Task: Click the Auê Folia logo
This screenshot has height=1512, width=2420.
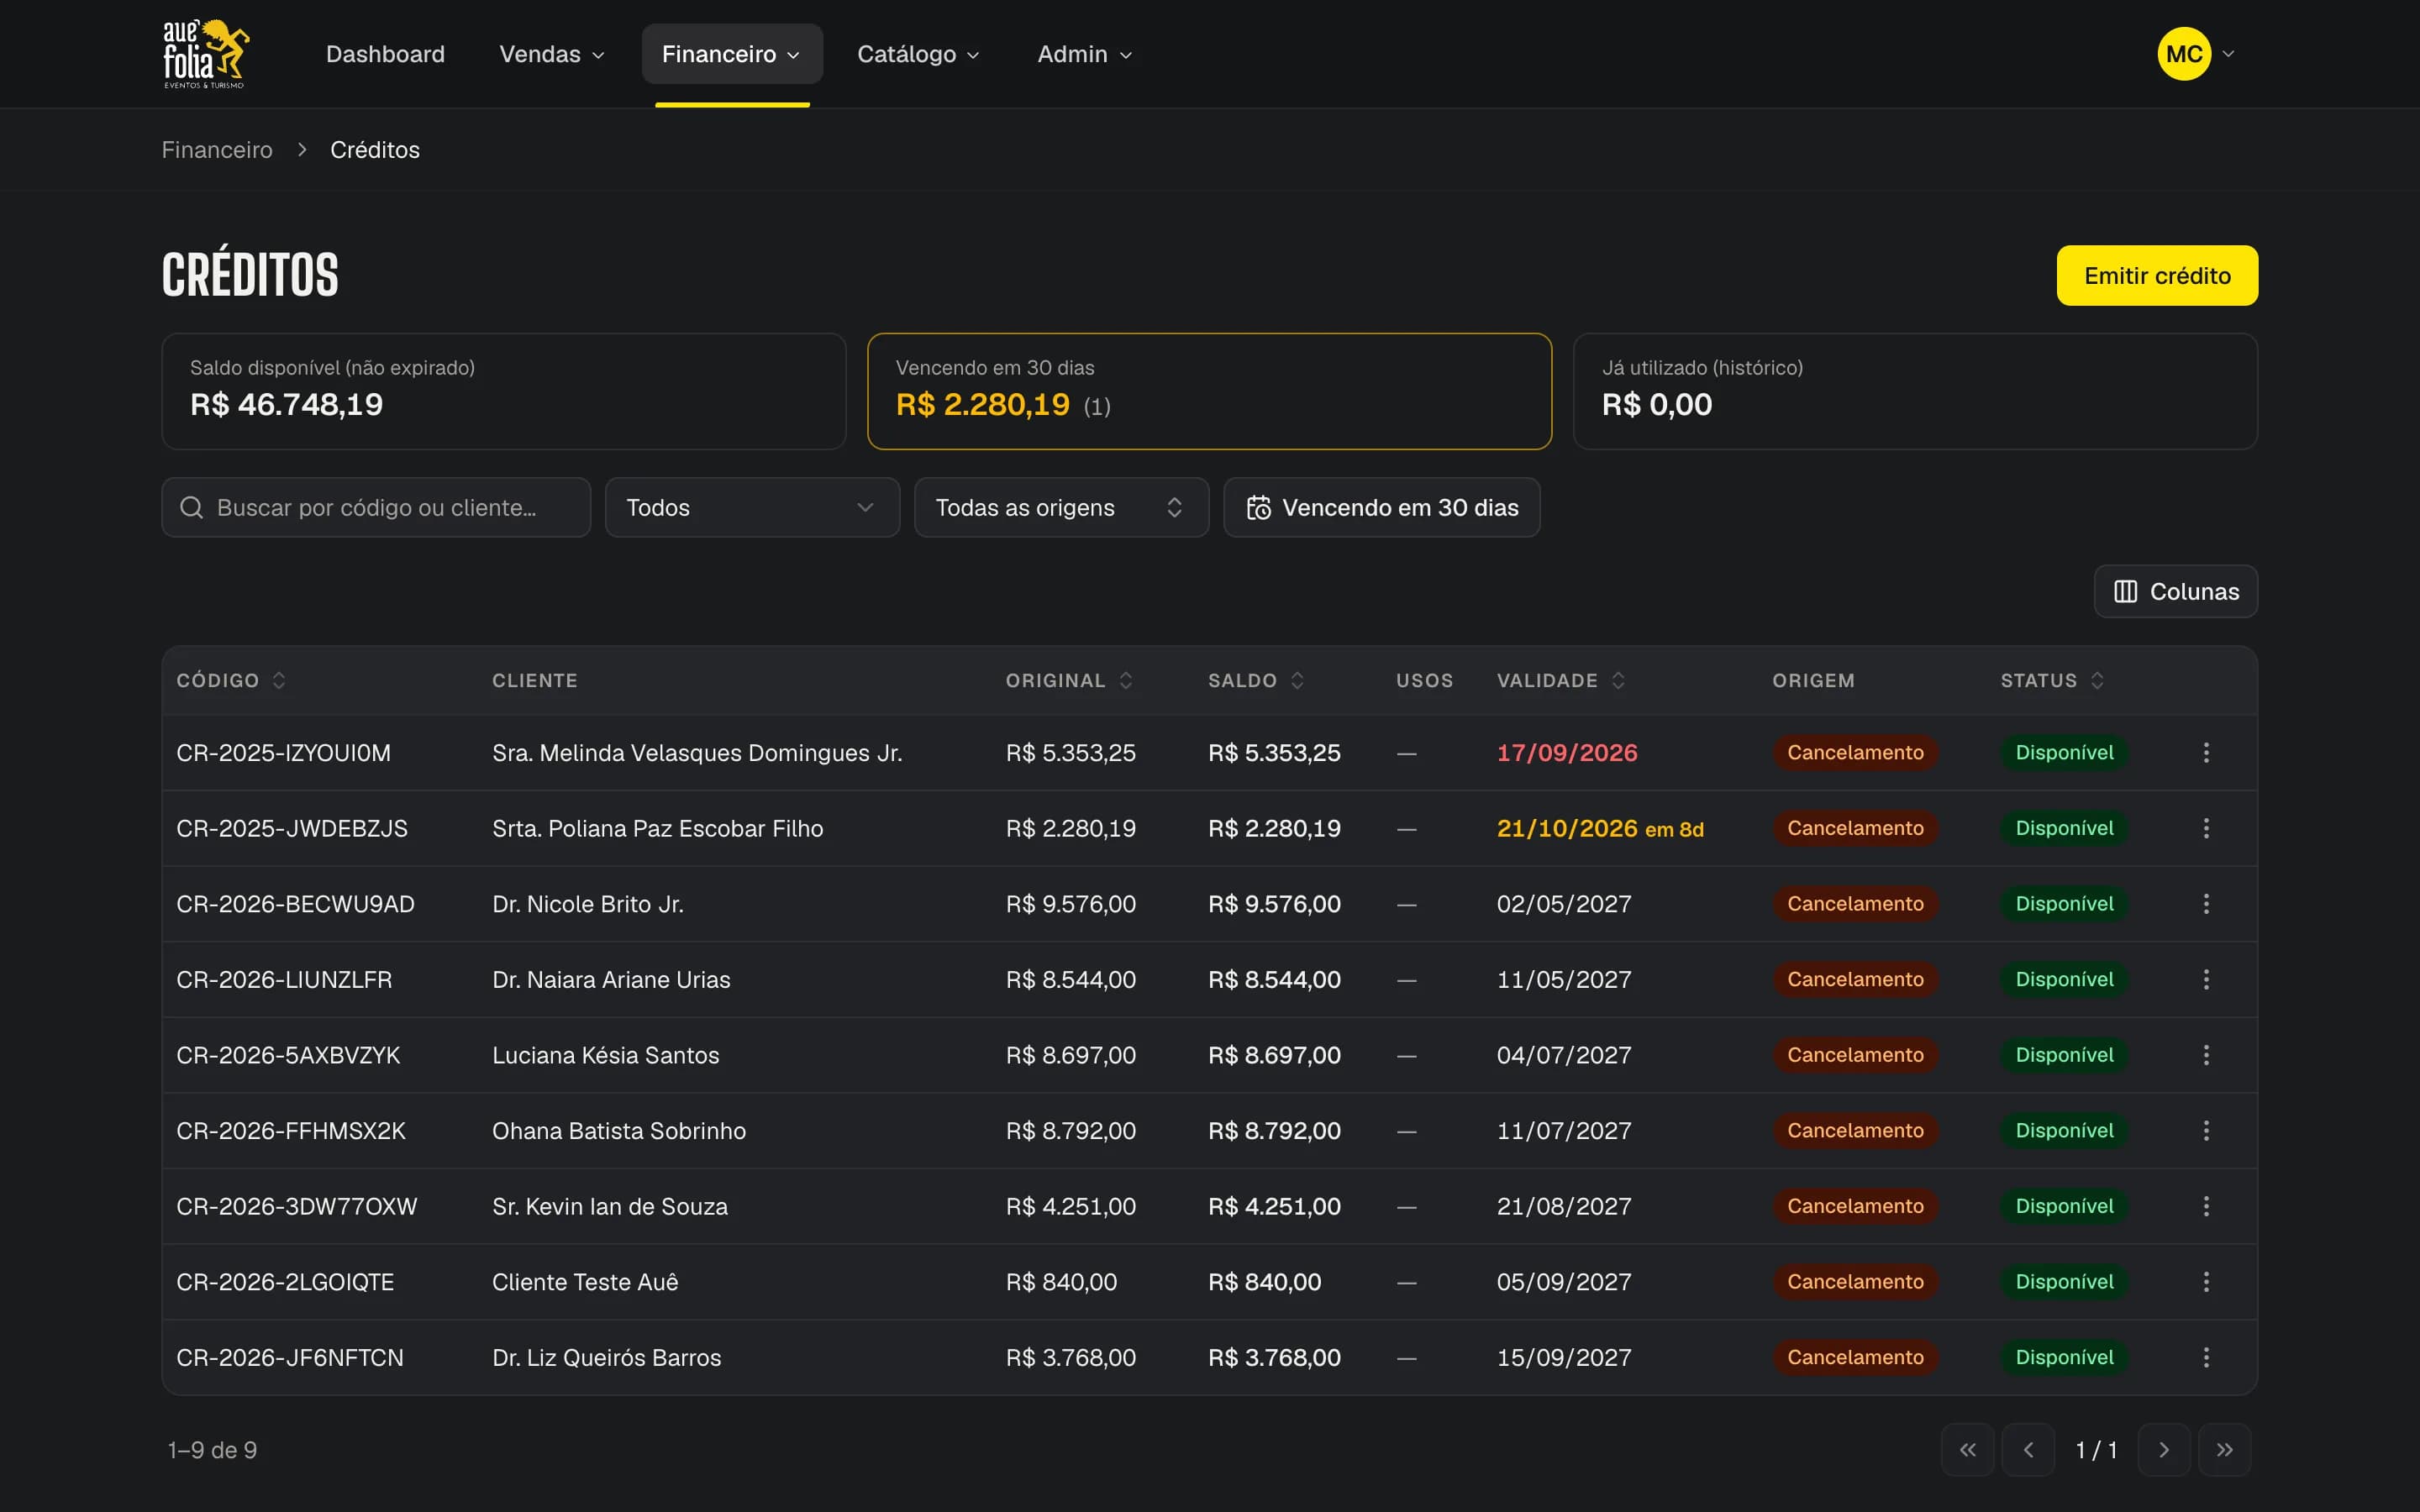Action: (x=206, y=54)
